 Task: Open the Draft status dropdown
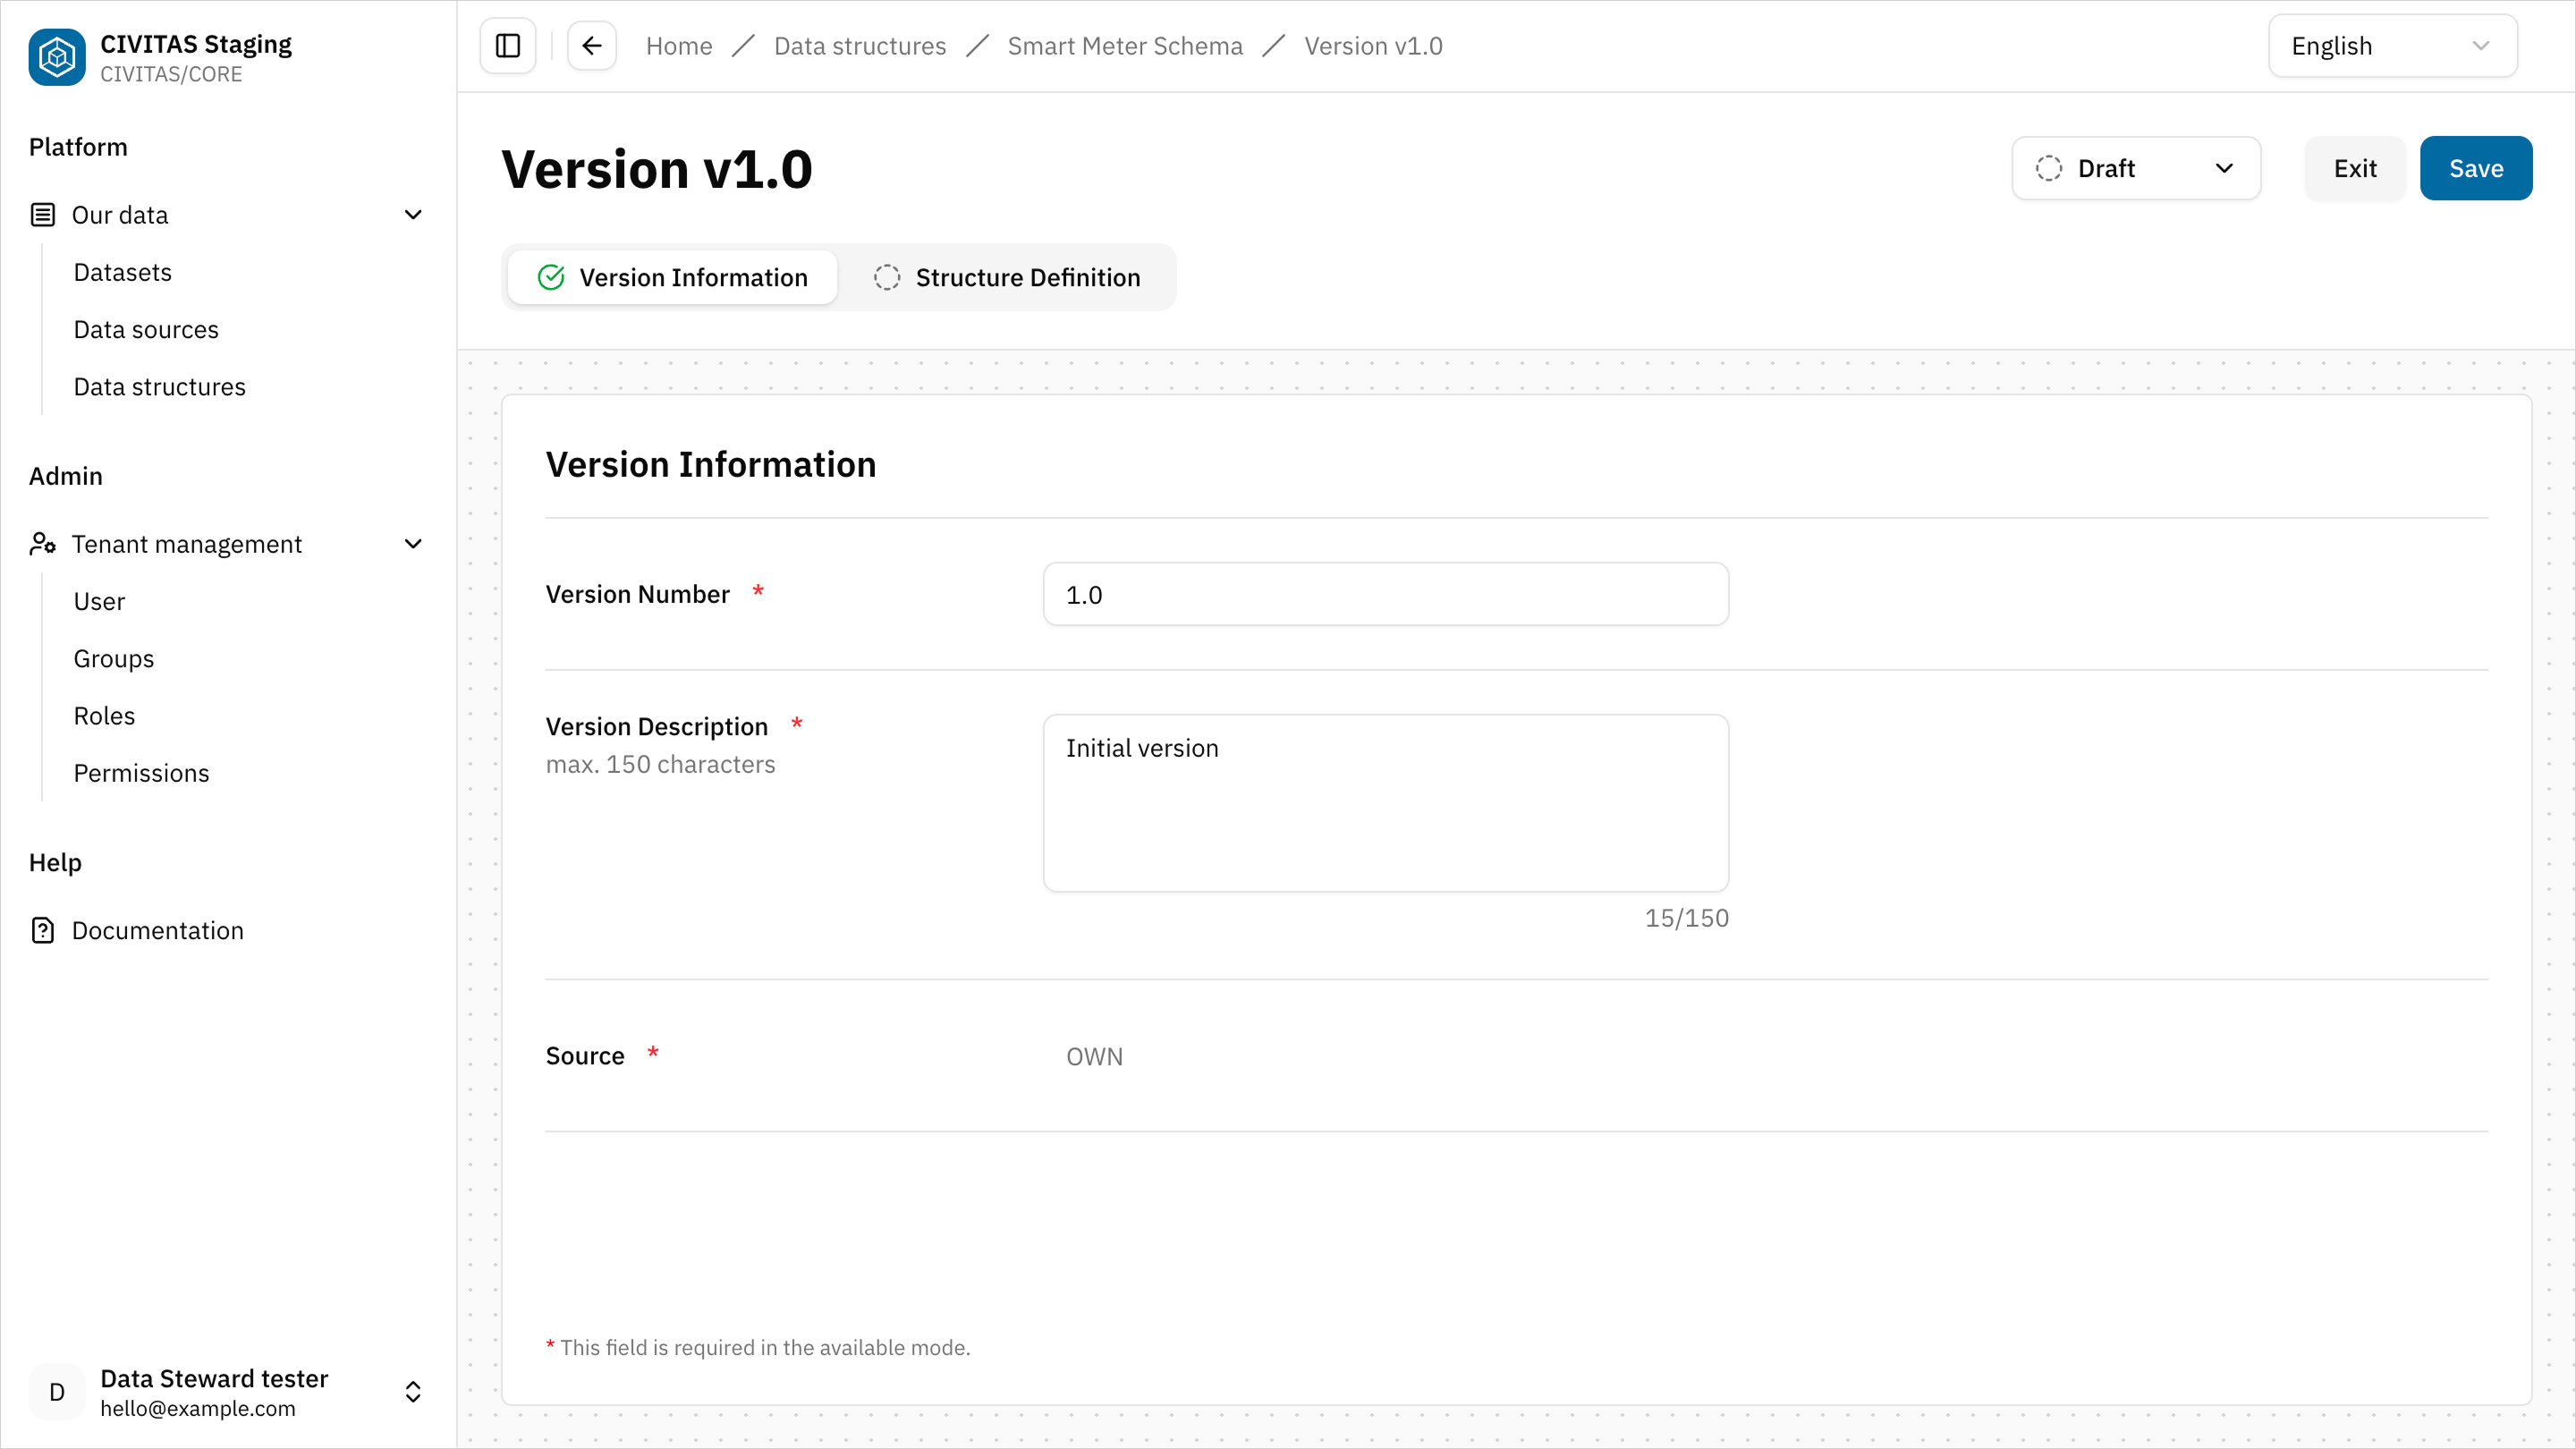[x=2224, y=168]
